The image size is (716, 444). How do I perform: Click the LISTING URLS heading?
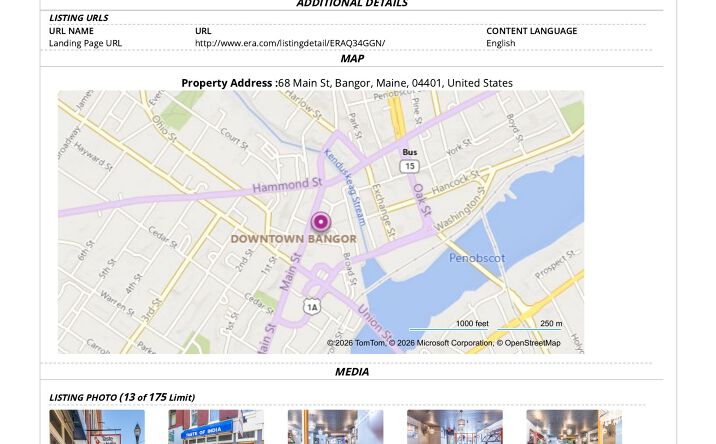click(79, 18)
